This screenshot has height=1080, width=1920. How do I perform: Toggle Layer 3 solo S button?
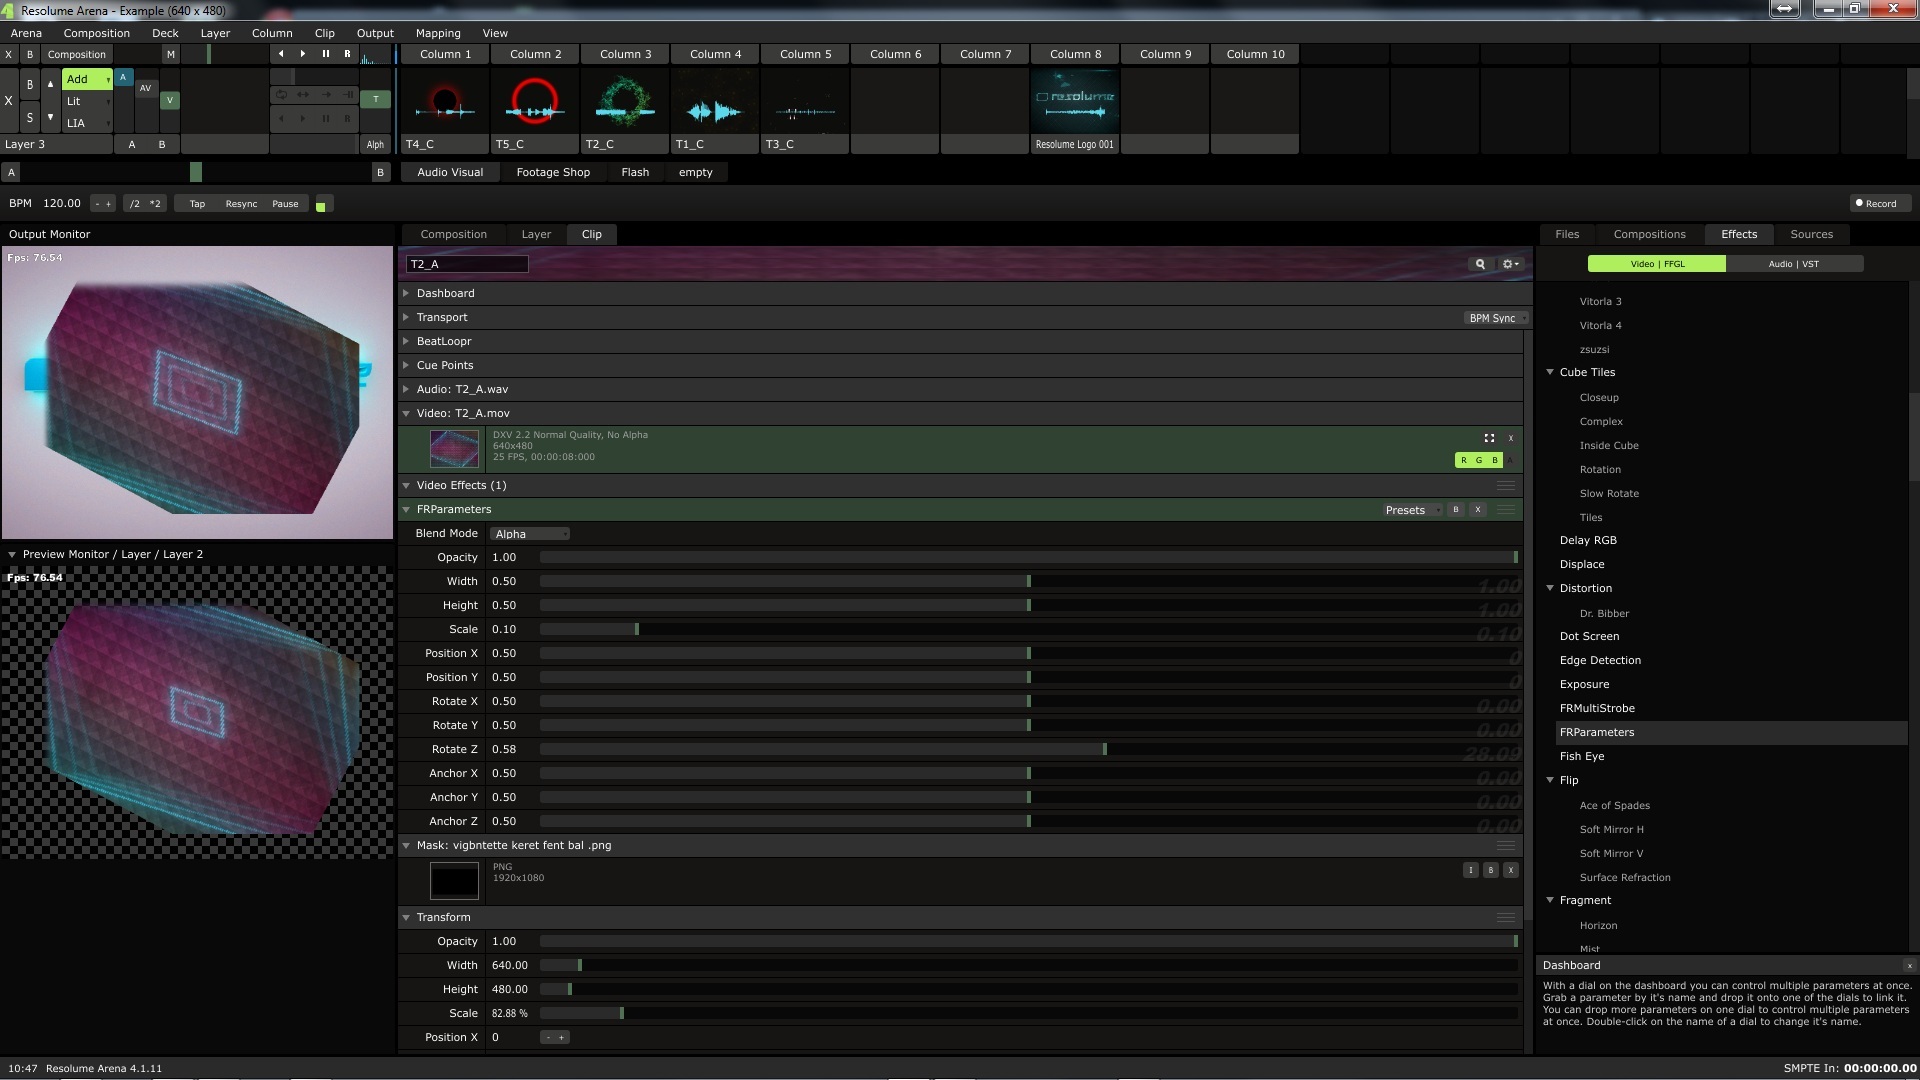[x=30, y=118]
